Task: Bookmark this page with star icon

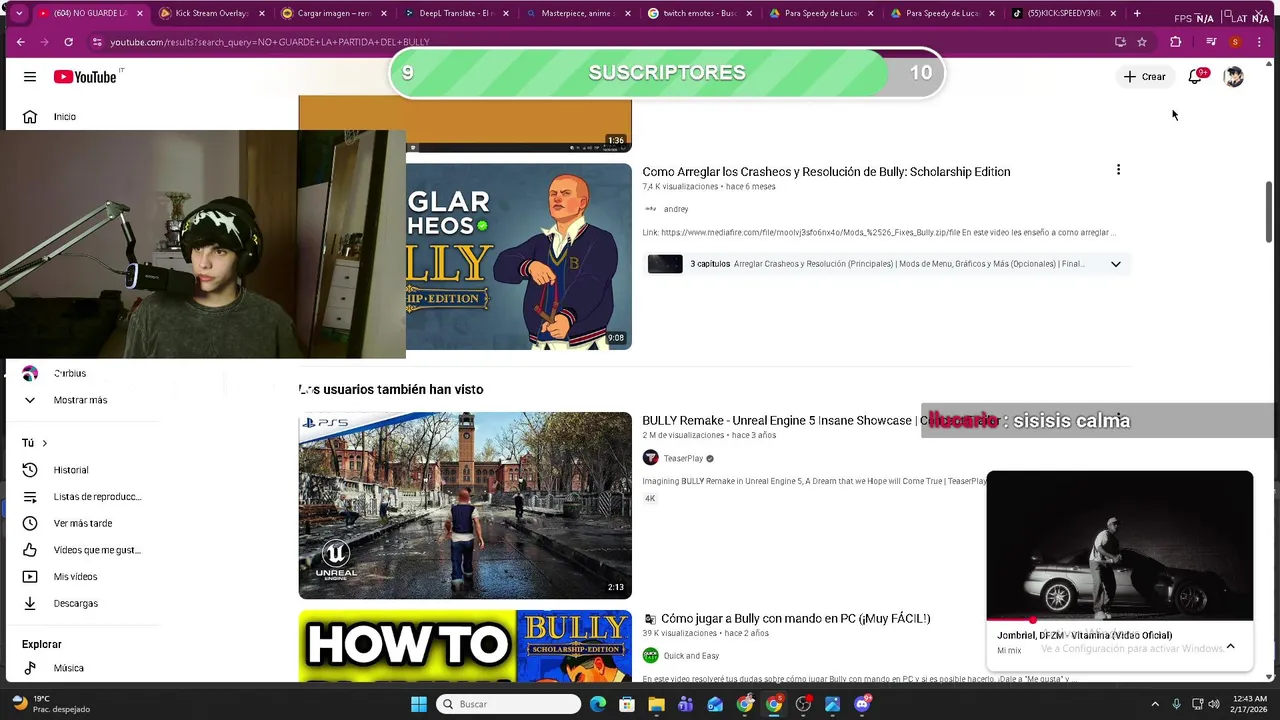Action: point(1142,42)
